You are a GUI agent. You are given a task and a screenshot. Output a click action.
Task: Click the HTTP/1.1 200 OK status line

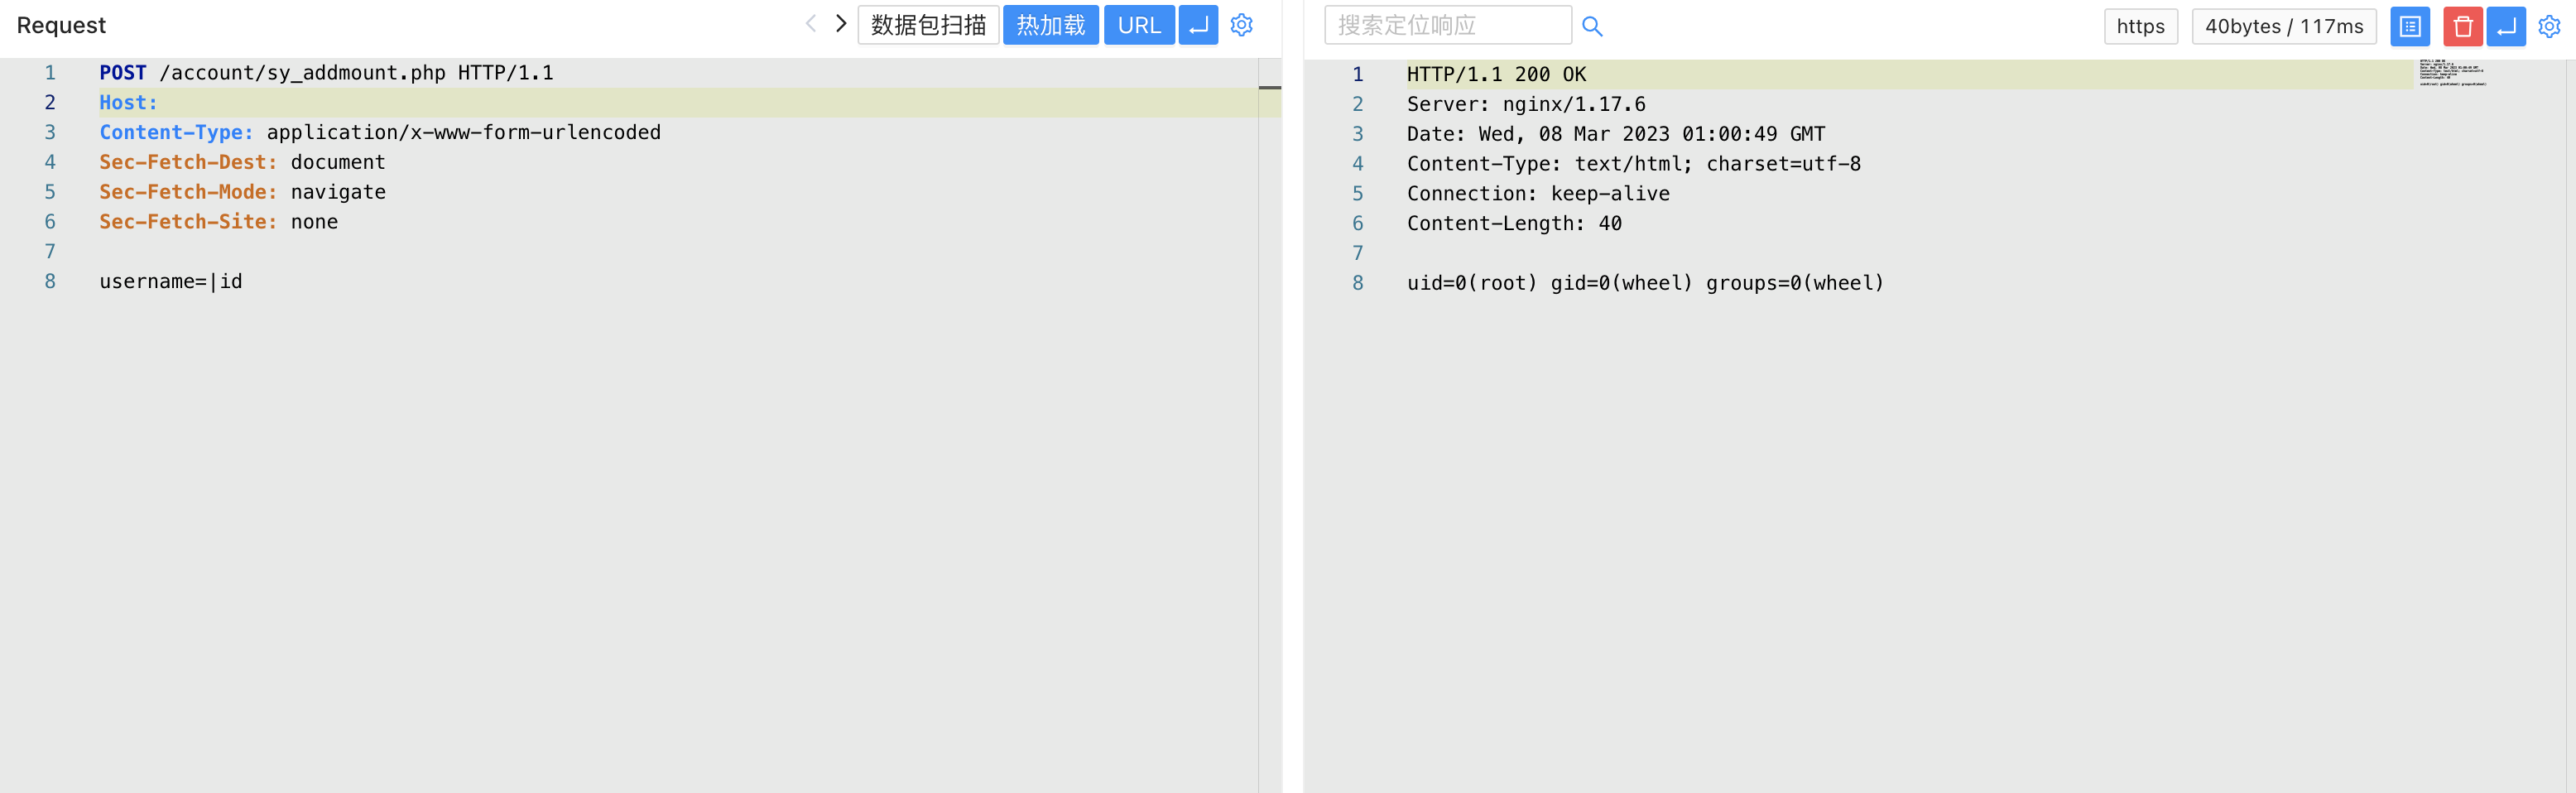point(1496,75)
